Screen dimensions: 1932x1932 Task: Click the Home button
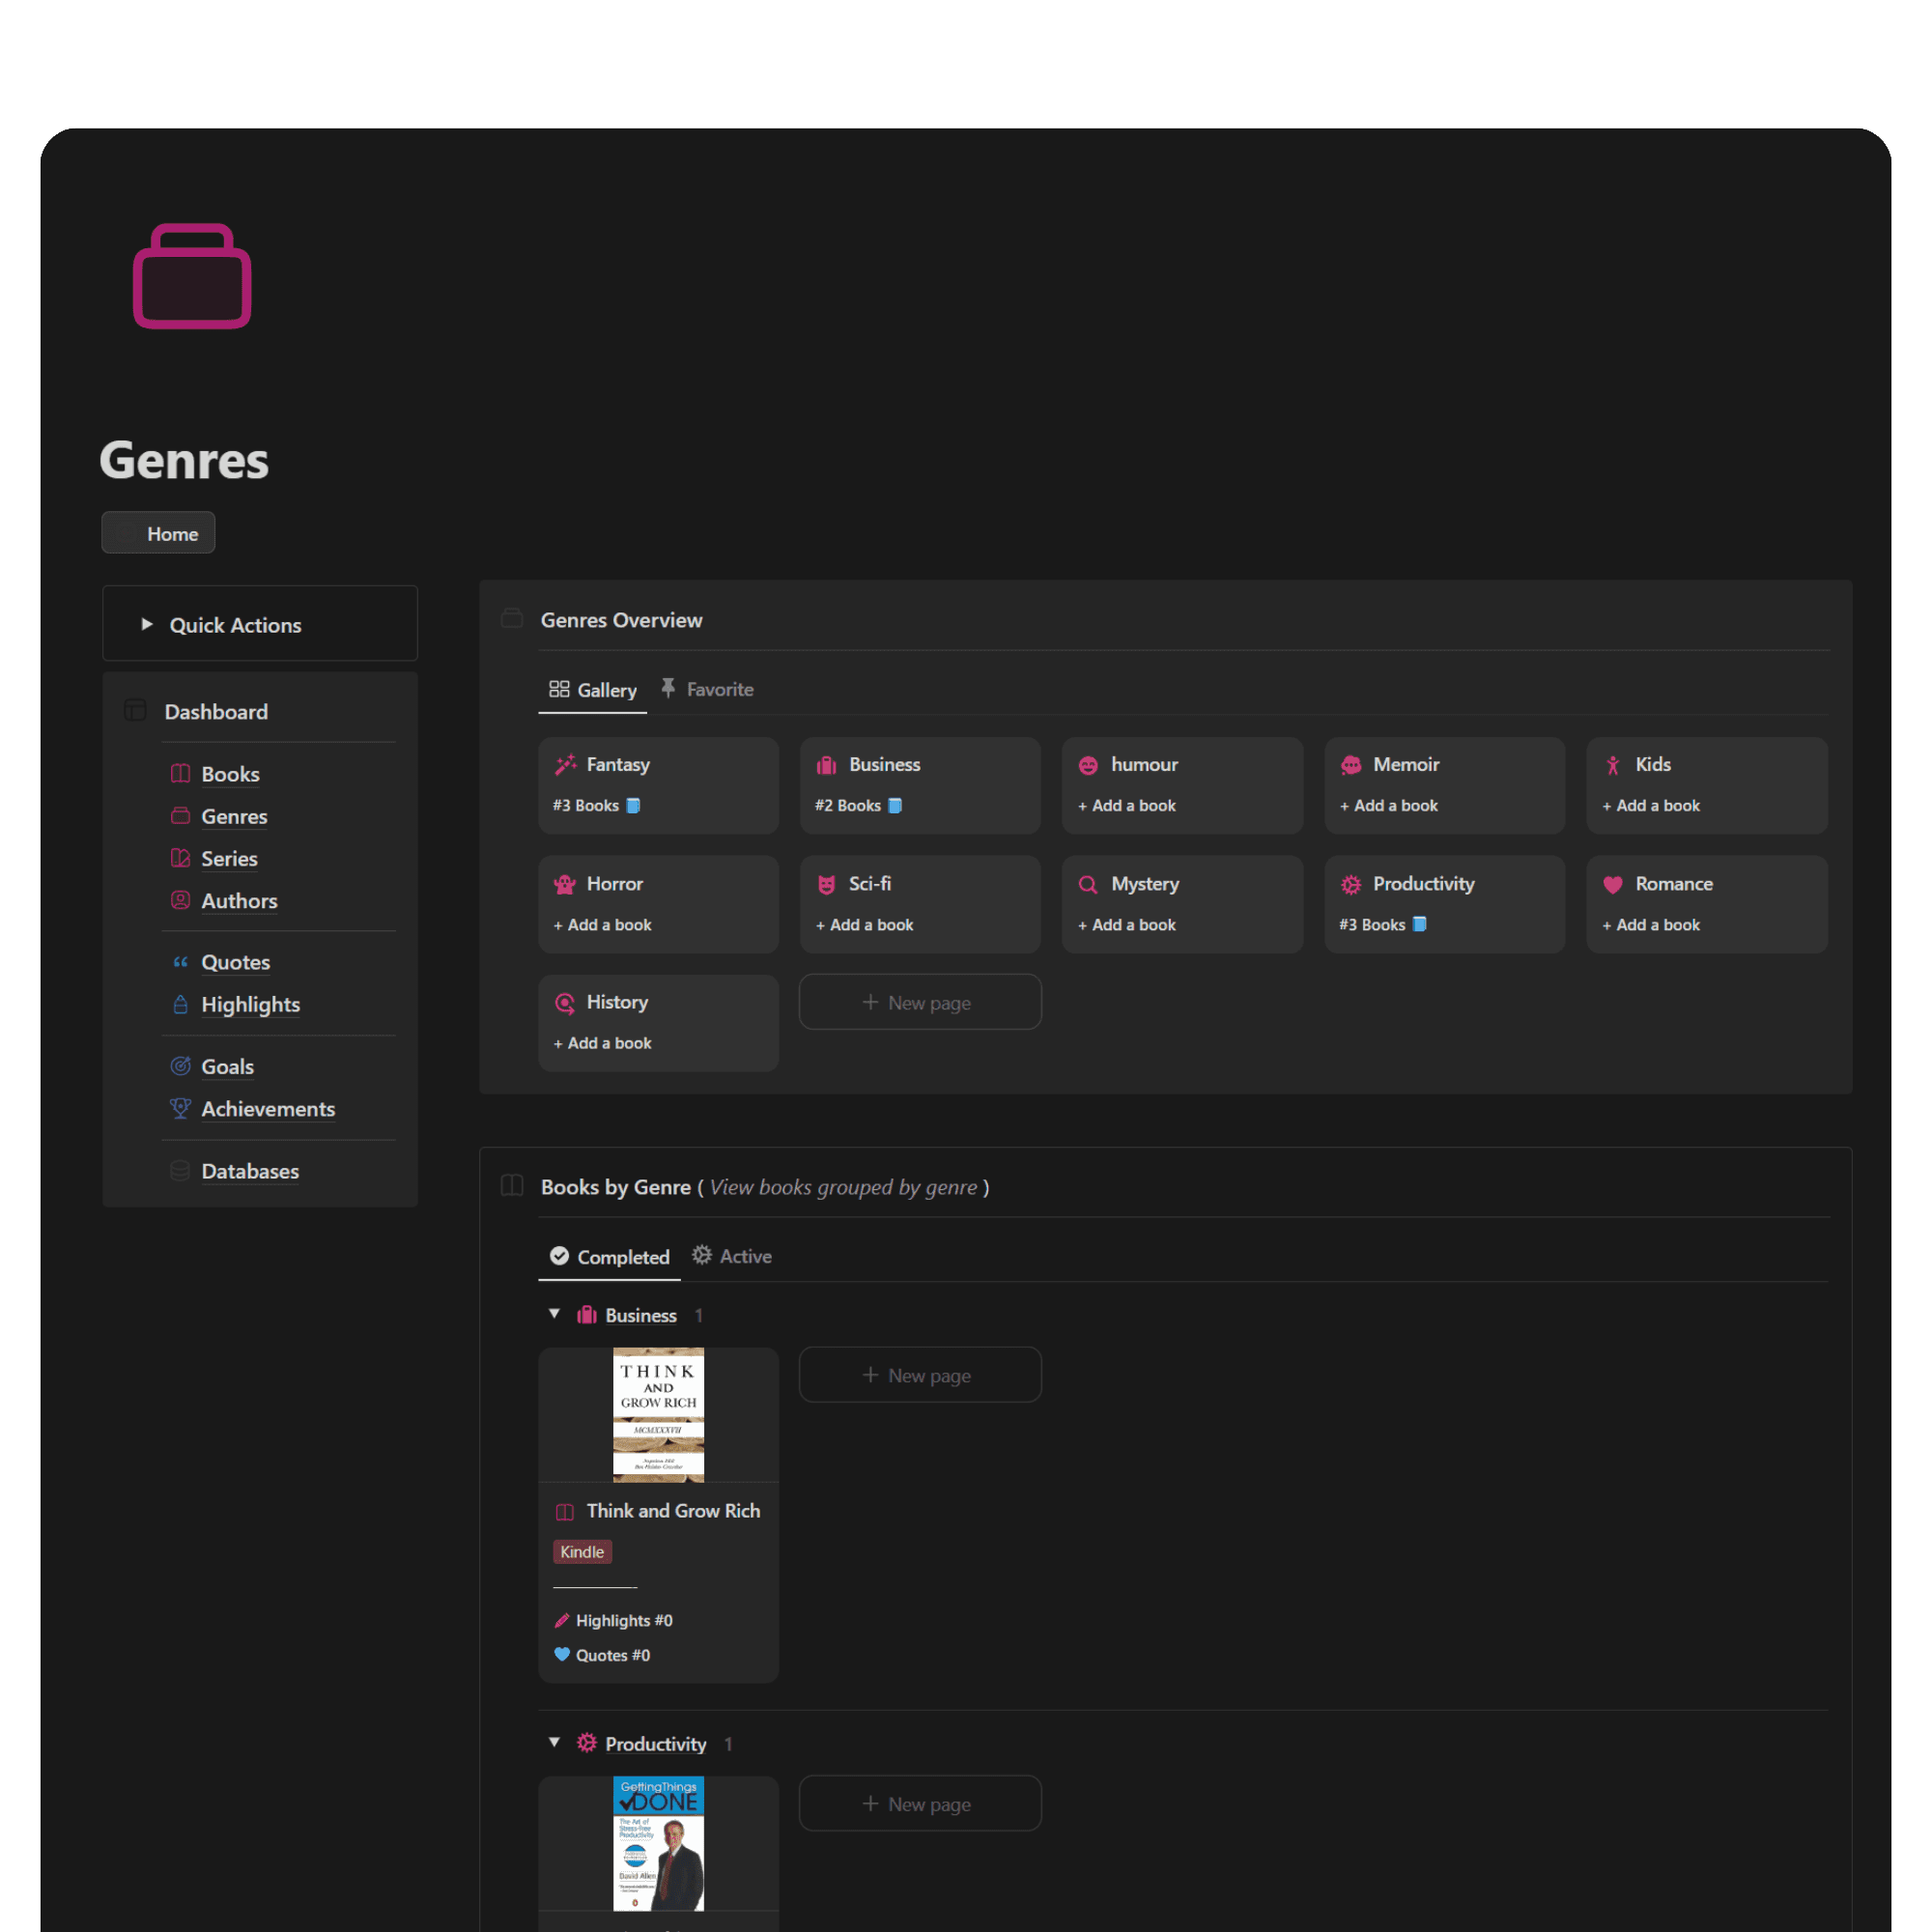coord(158,534)
